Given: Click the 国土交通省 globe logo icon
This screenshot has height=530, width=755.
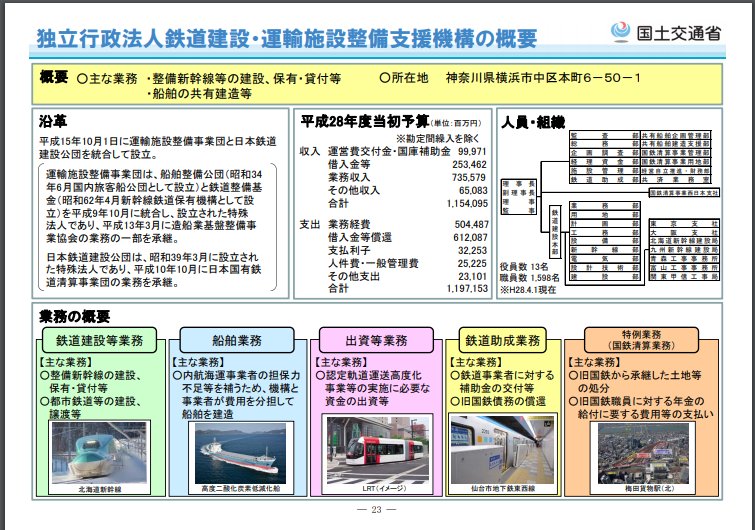Looking at the screenshot, I should pyautogui.click(x=620, y=32).
